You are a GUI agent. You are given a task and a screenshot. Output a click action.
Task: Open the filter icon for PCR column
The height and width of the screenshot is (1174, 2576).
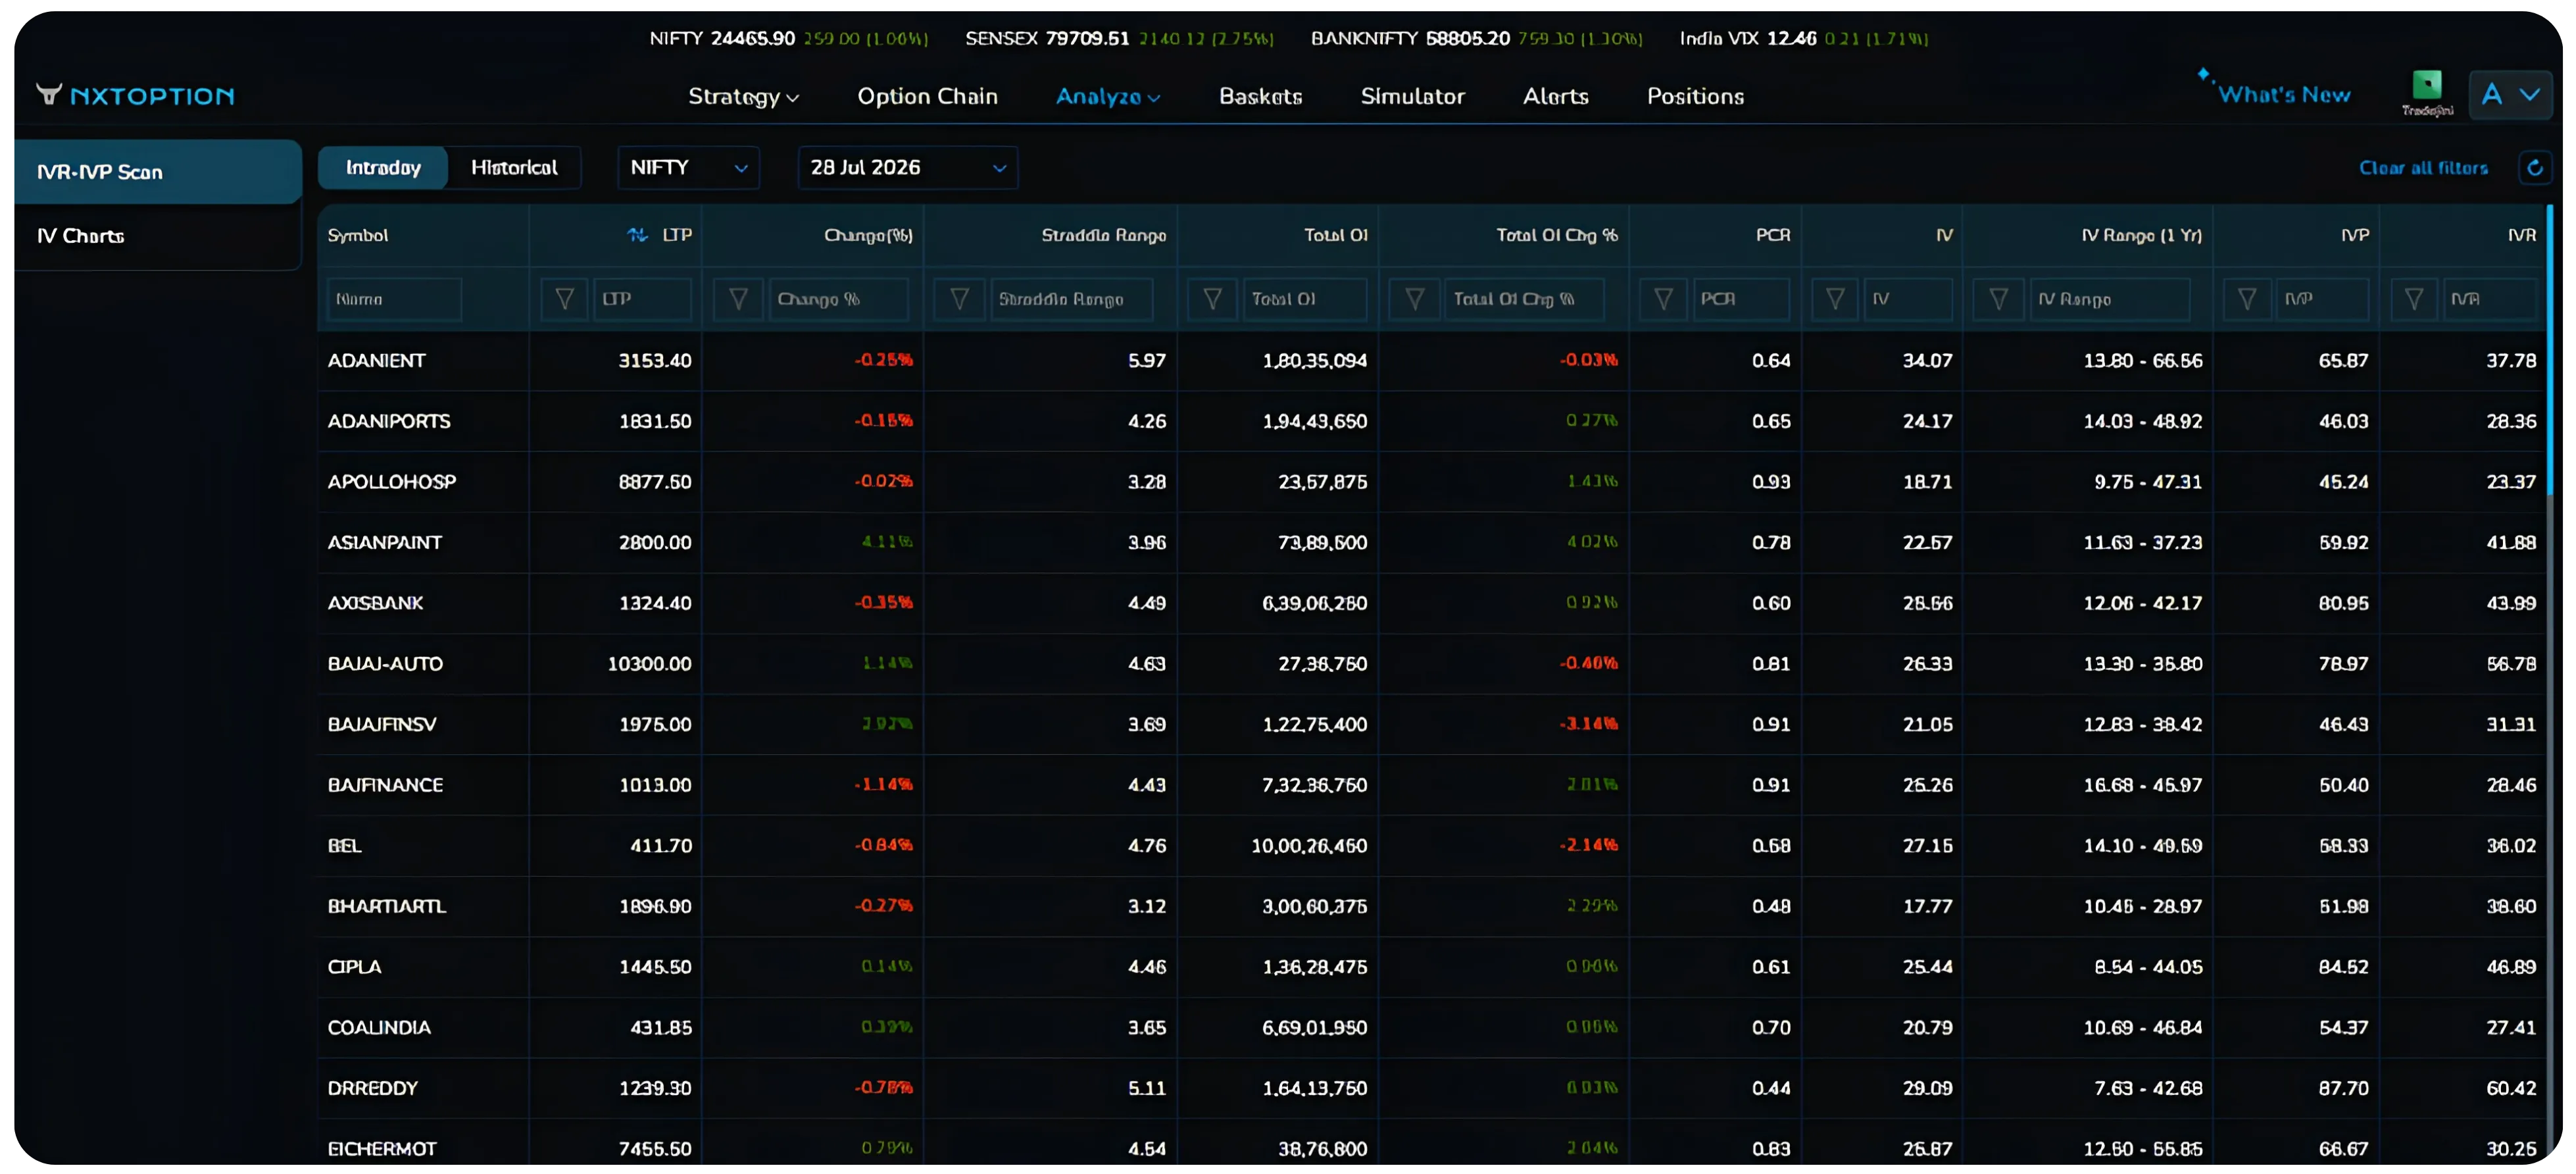point(1663,299)
